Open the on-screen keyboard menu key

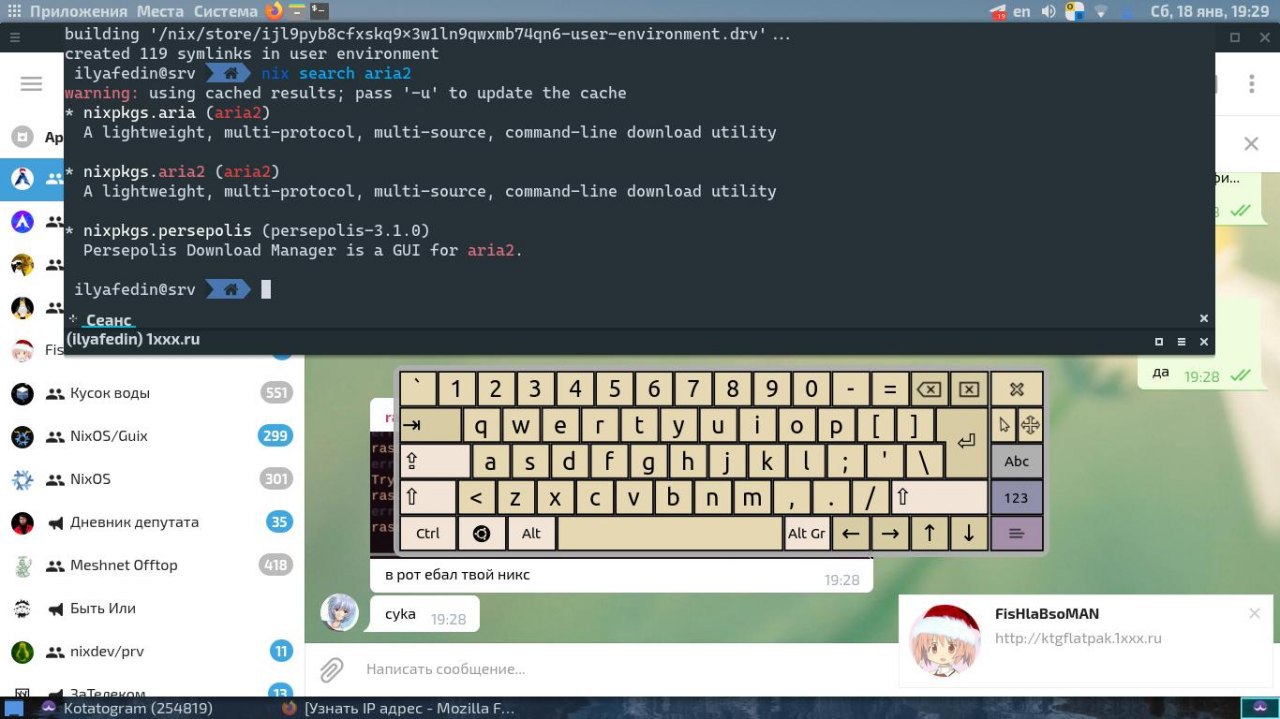tap(1016, 533)
